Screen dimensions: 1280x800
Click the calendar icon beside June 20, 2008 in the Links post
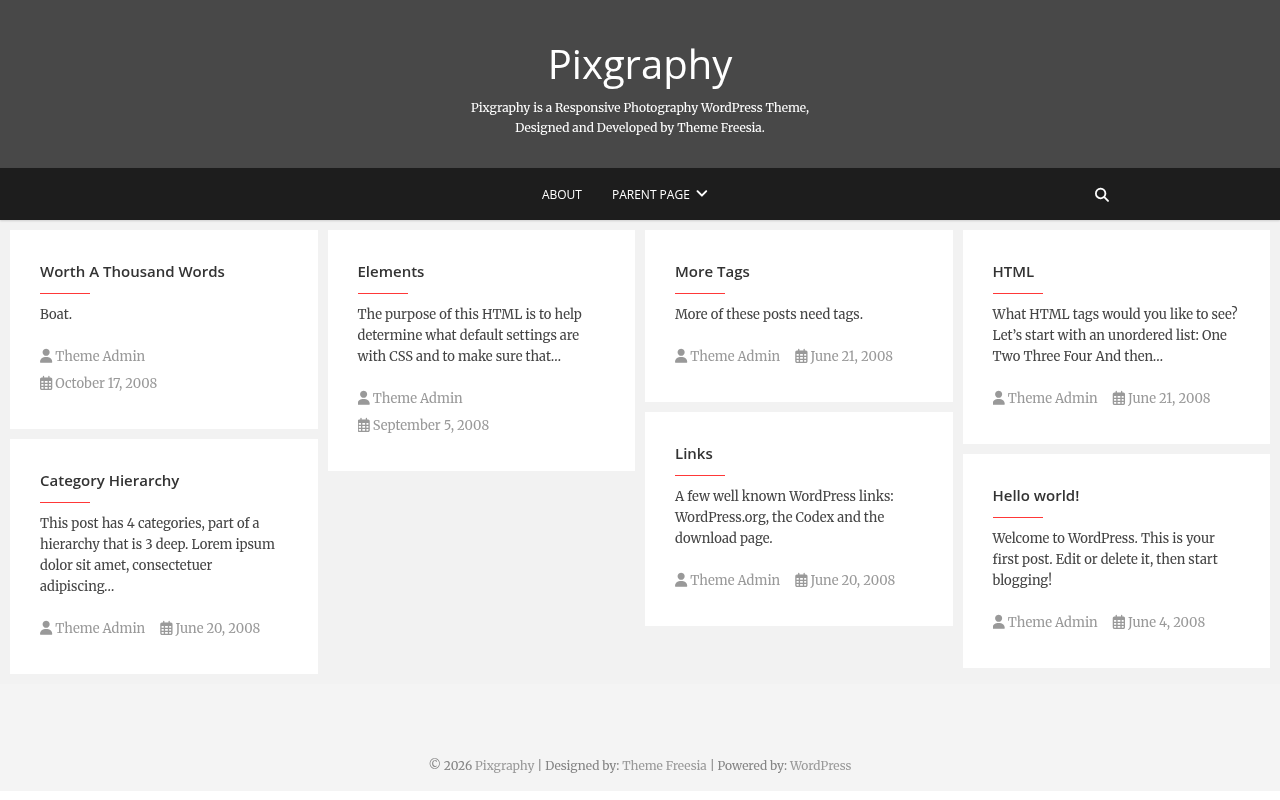pos(801,580)
